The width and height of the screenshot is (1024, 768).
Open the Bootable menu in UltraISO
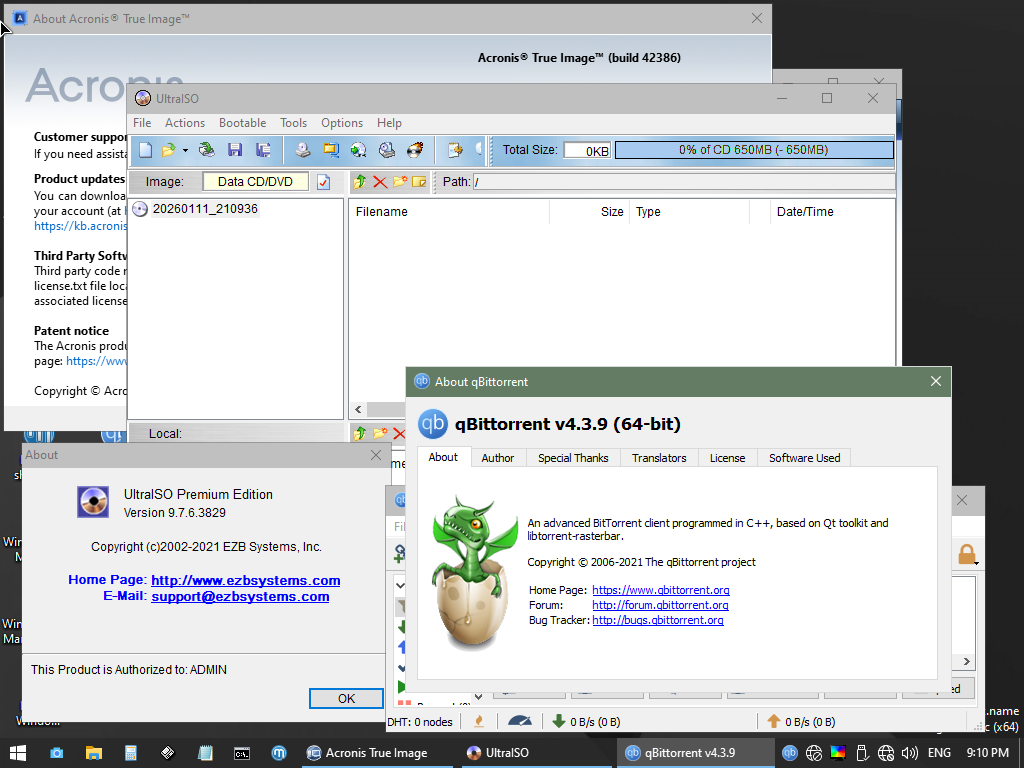click(242, 123)
